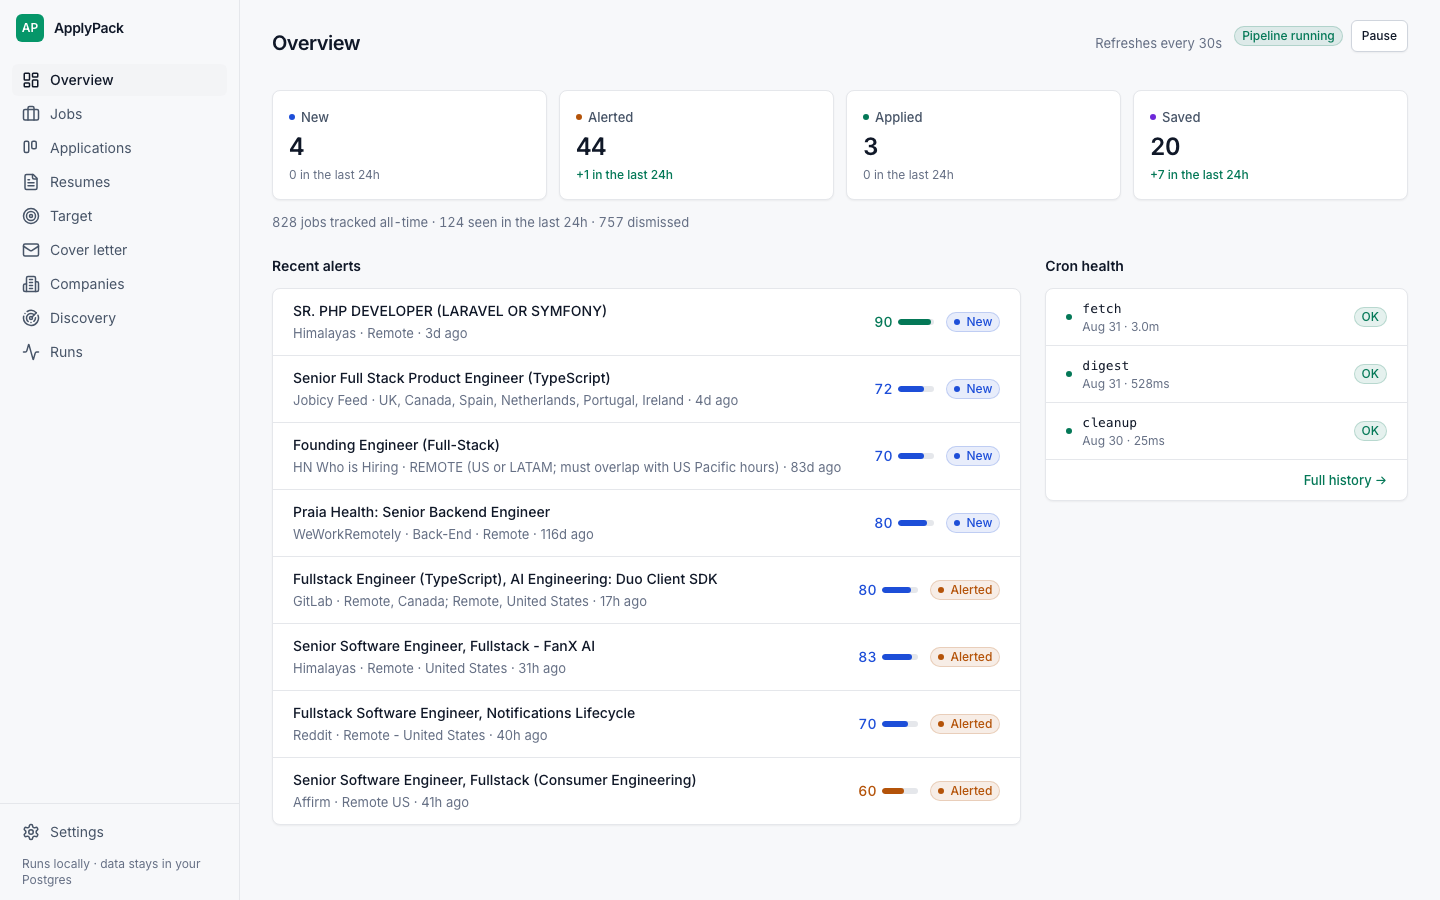The width and height of the screenshot is (1440, 900).
Task: Open Resumes section label
Action: pos(80,182)
